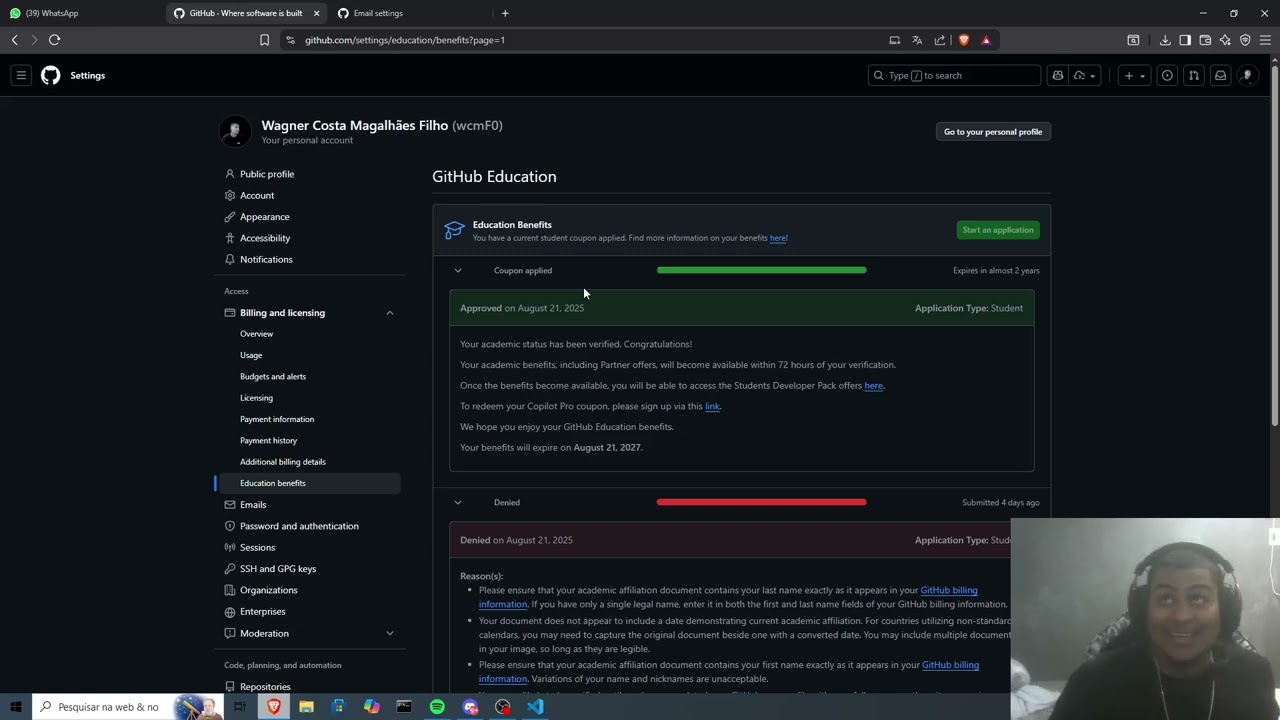
Task: Click the translate page icon in address bar
Action: click(x=917, y=40)
